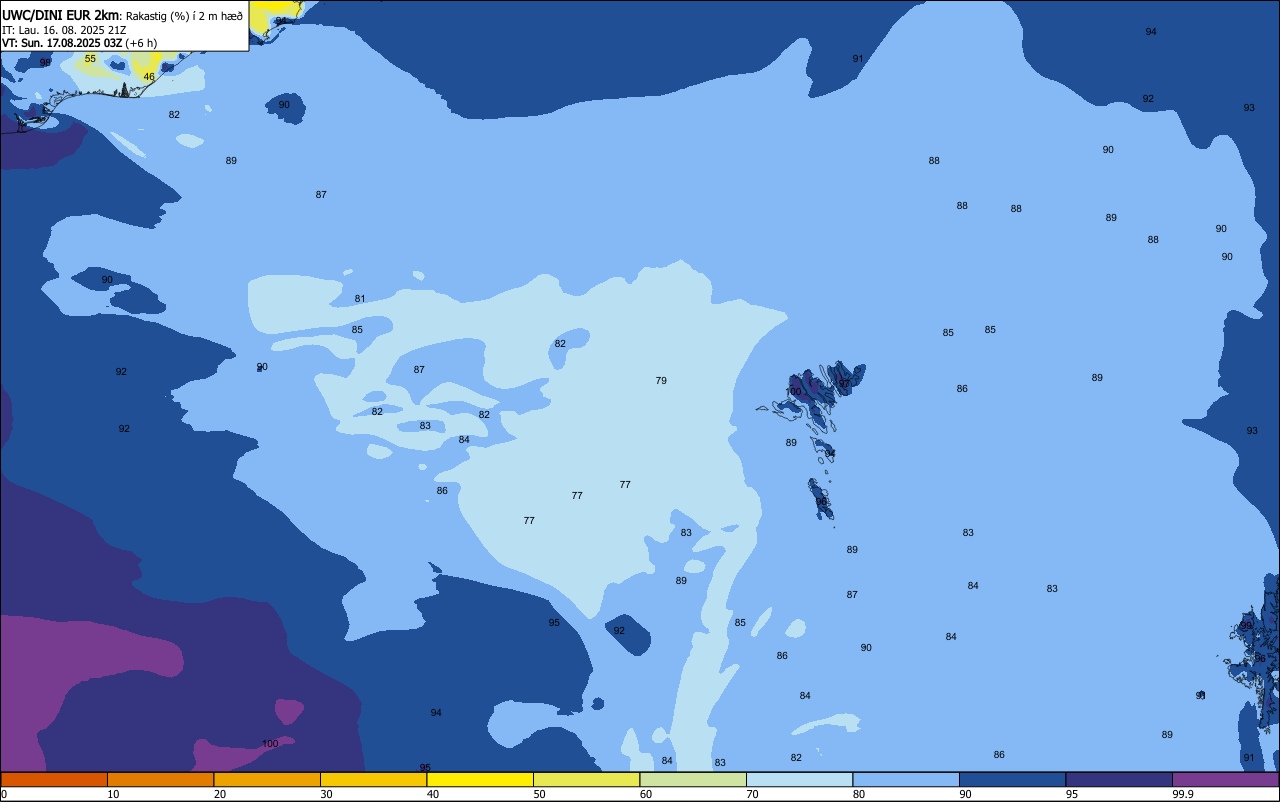Pick the pale green 60–70 legend segment
This screenshot has width=1280, height=802.
(693, 779)
